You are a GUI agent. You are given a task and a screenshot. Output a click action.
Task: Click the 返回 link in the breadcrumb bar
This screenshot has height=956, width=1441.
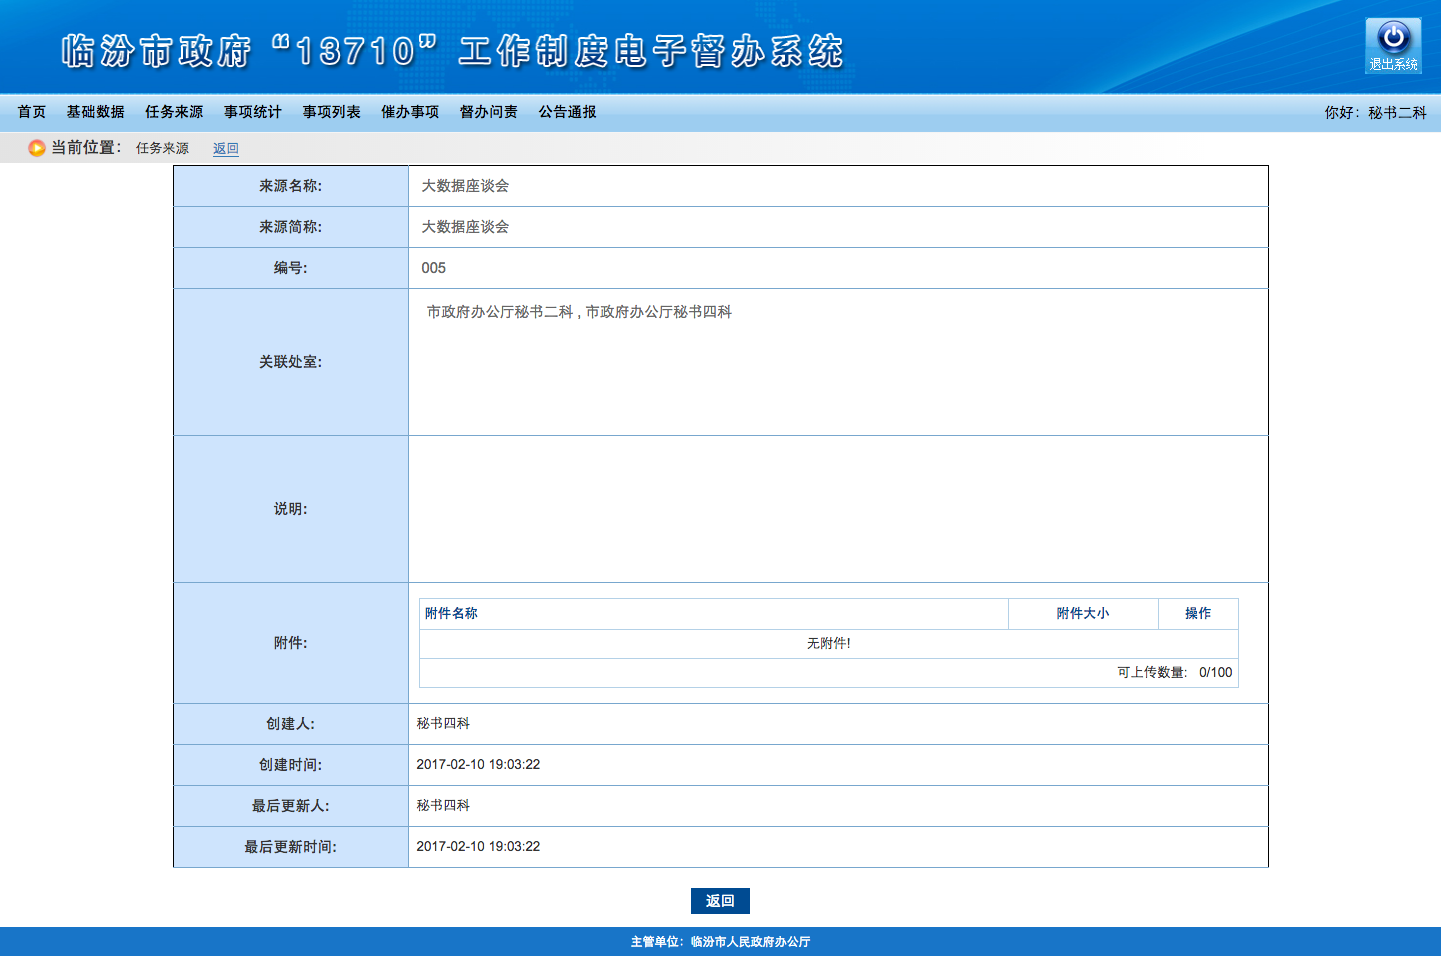(x=226, y=148)
